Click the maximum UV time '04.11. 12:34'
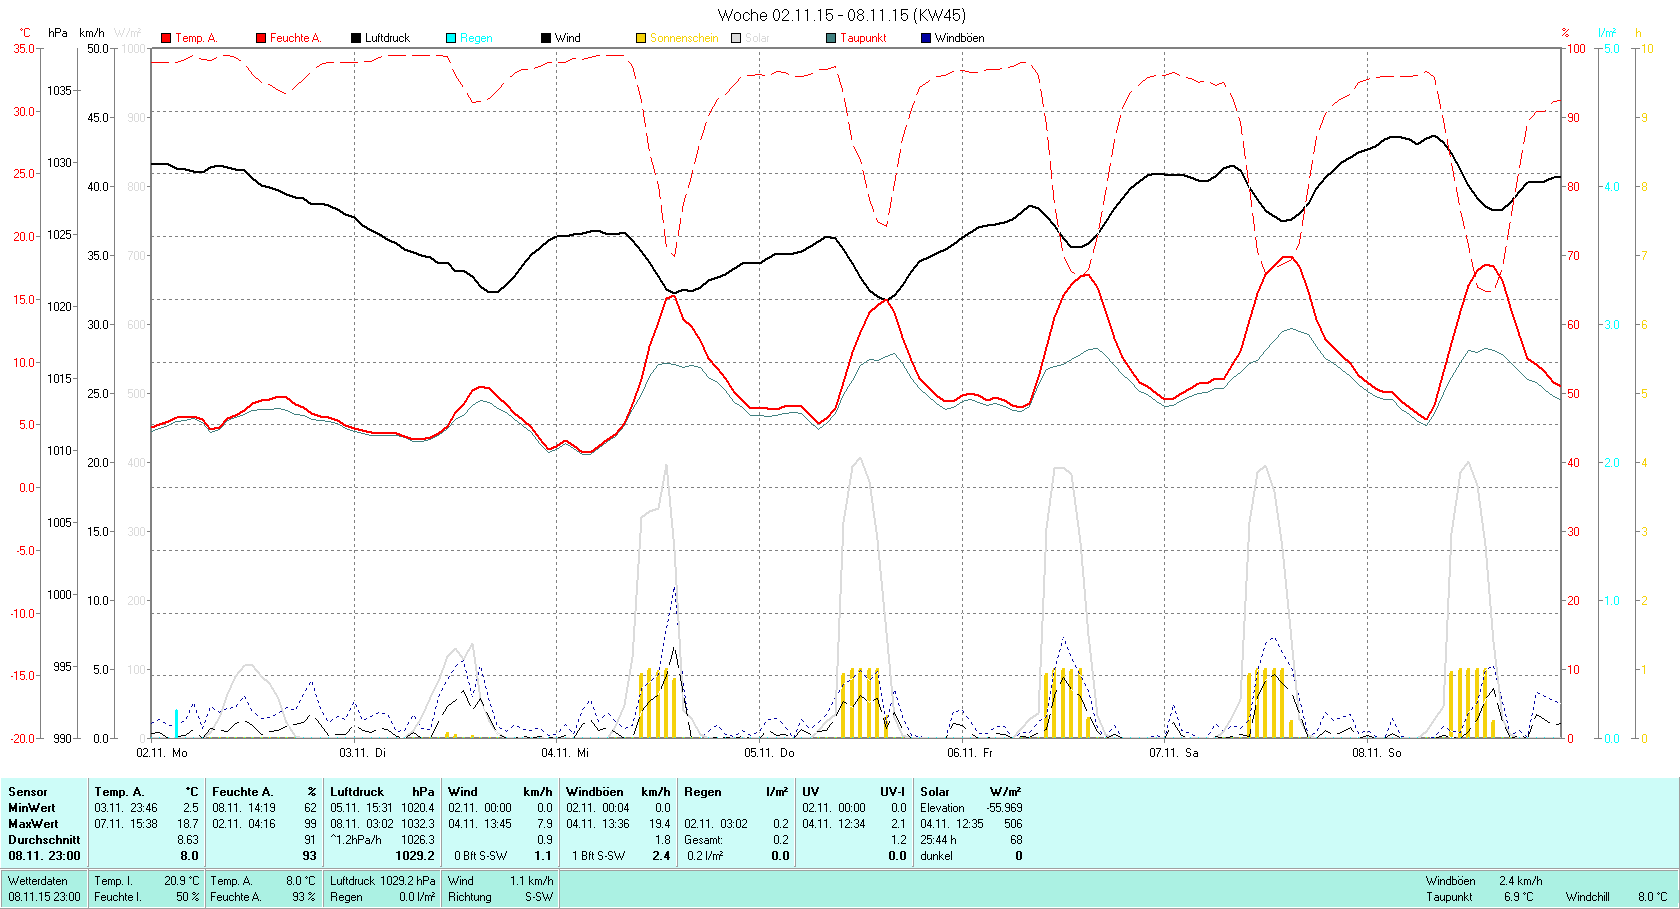Viewport: 1680px width, 909px height. [x=834, y=824]
